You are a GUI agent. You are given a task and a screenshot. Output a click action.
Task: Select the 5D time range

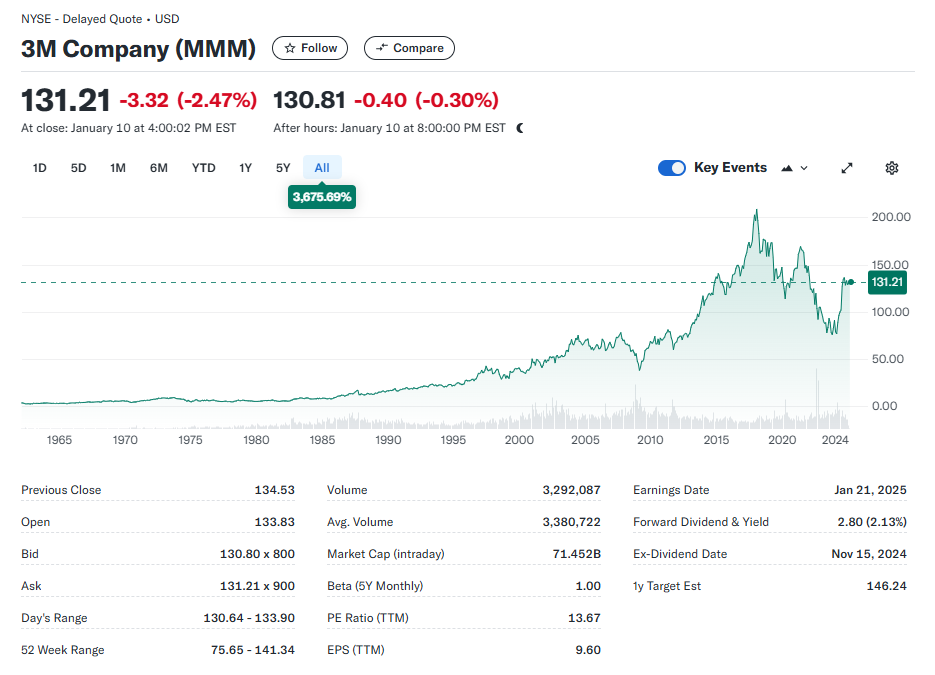[79, 168]
